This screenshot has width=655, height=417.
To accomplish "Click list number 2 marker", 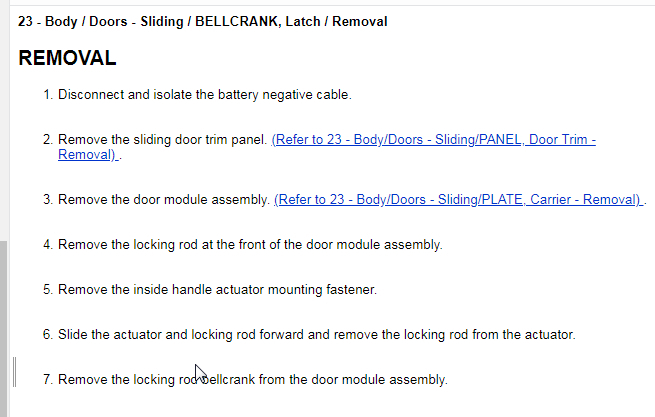I will pos(47,140).
